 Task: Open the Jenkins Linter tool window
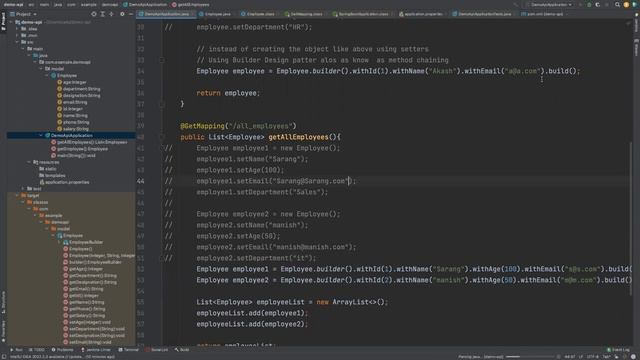pos(96,350)
